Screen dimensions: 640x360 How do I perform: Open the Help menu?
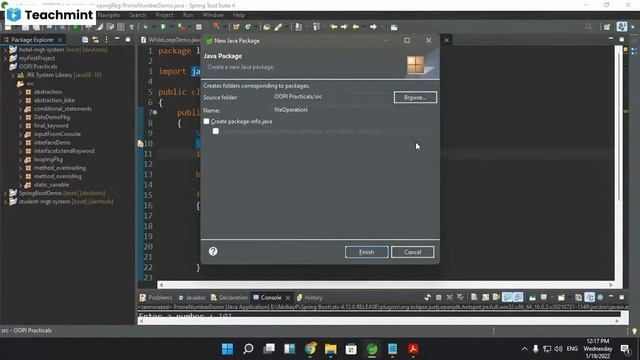click(239, 15)
